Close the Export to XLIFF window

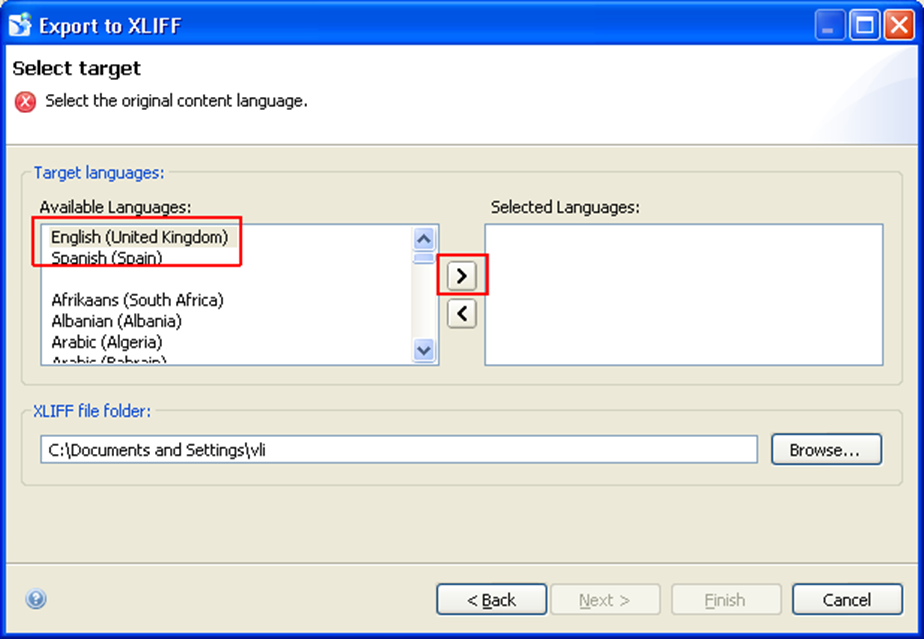click(897, 25)
